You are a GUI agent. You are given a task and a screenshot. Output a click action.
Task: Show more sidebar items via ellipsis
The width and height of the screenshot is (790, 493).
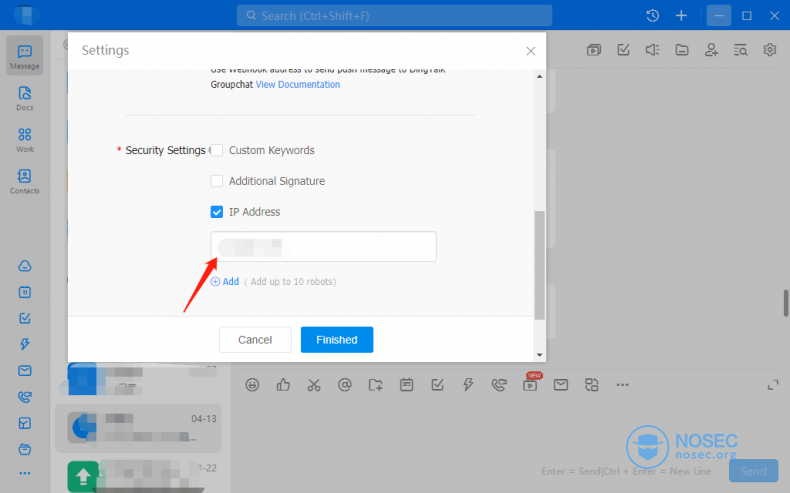pyautogui.click(x=24, y=473)
